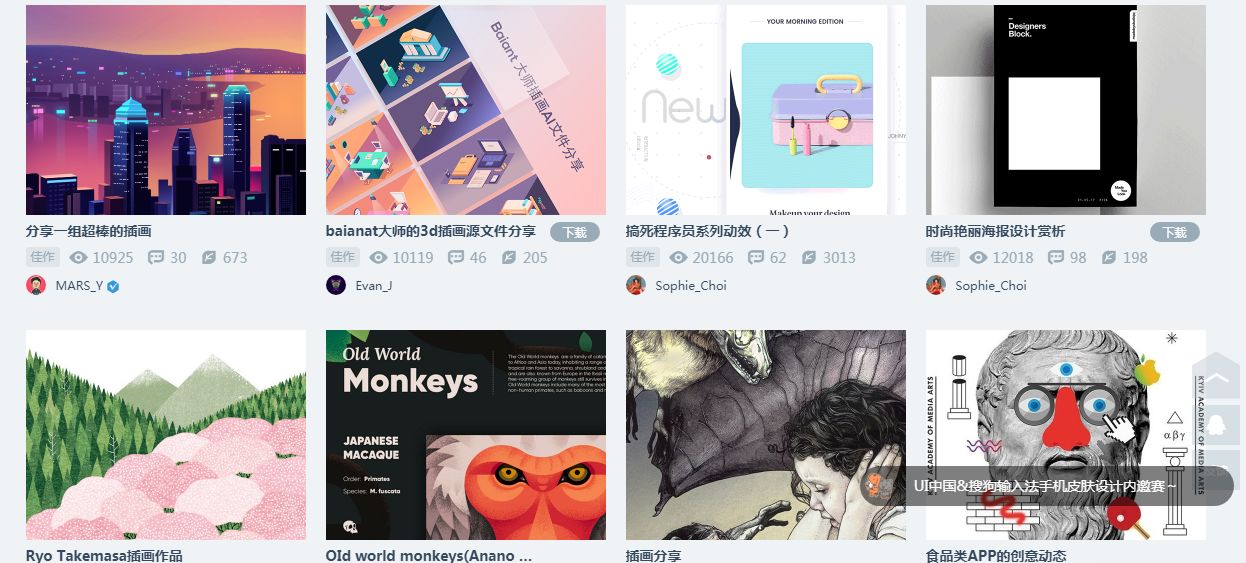This screenshot has height=563, width=1246.
Task: Open the Evan_J author profile link
Action: 374,286
